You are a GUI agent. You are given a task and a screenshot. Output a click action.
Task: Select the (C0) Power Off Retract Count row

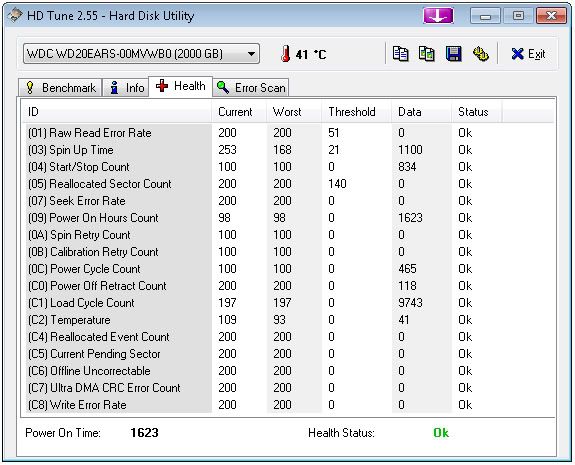coord(264,286)
